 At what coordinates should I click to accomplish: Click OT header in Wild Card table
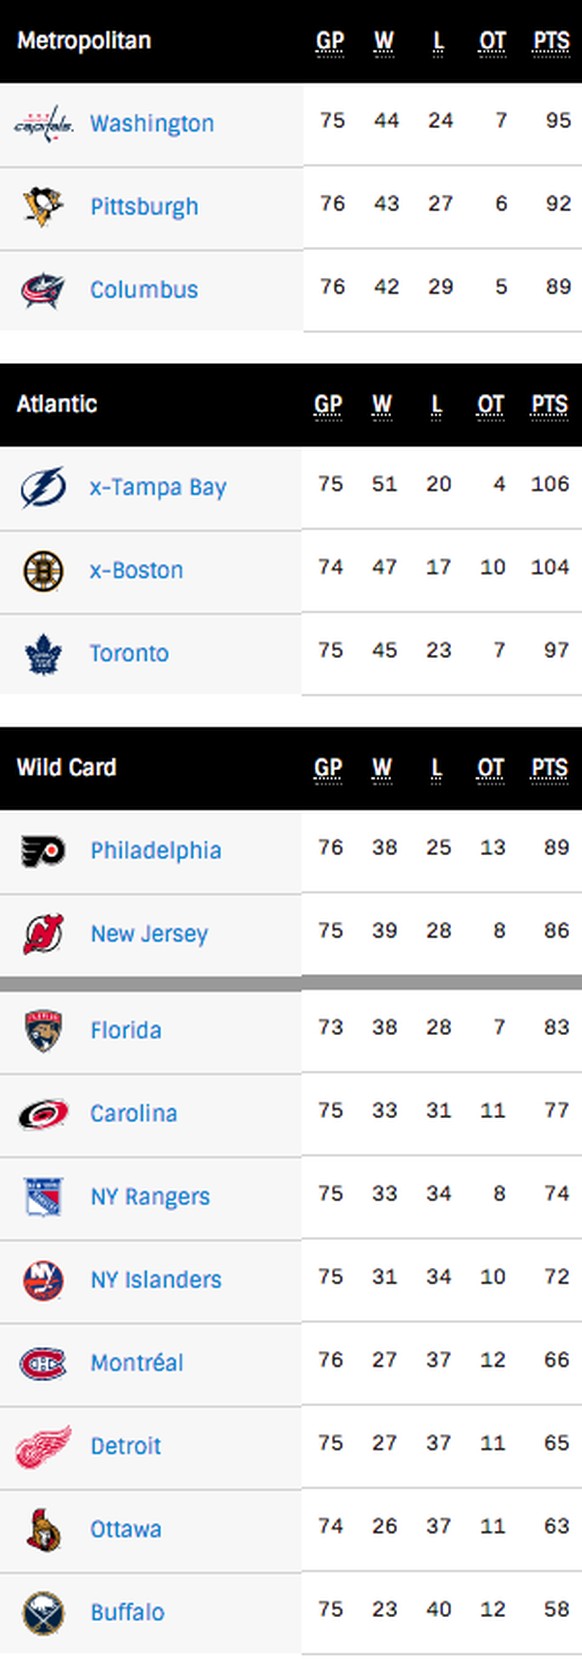[x=490, y=768]
